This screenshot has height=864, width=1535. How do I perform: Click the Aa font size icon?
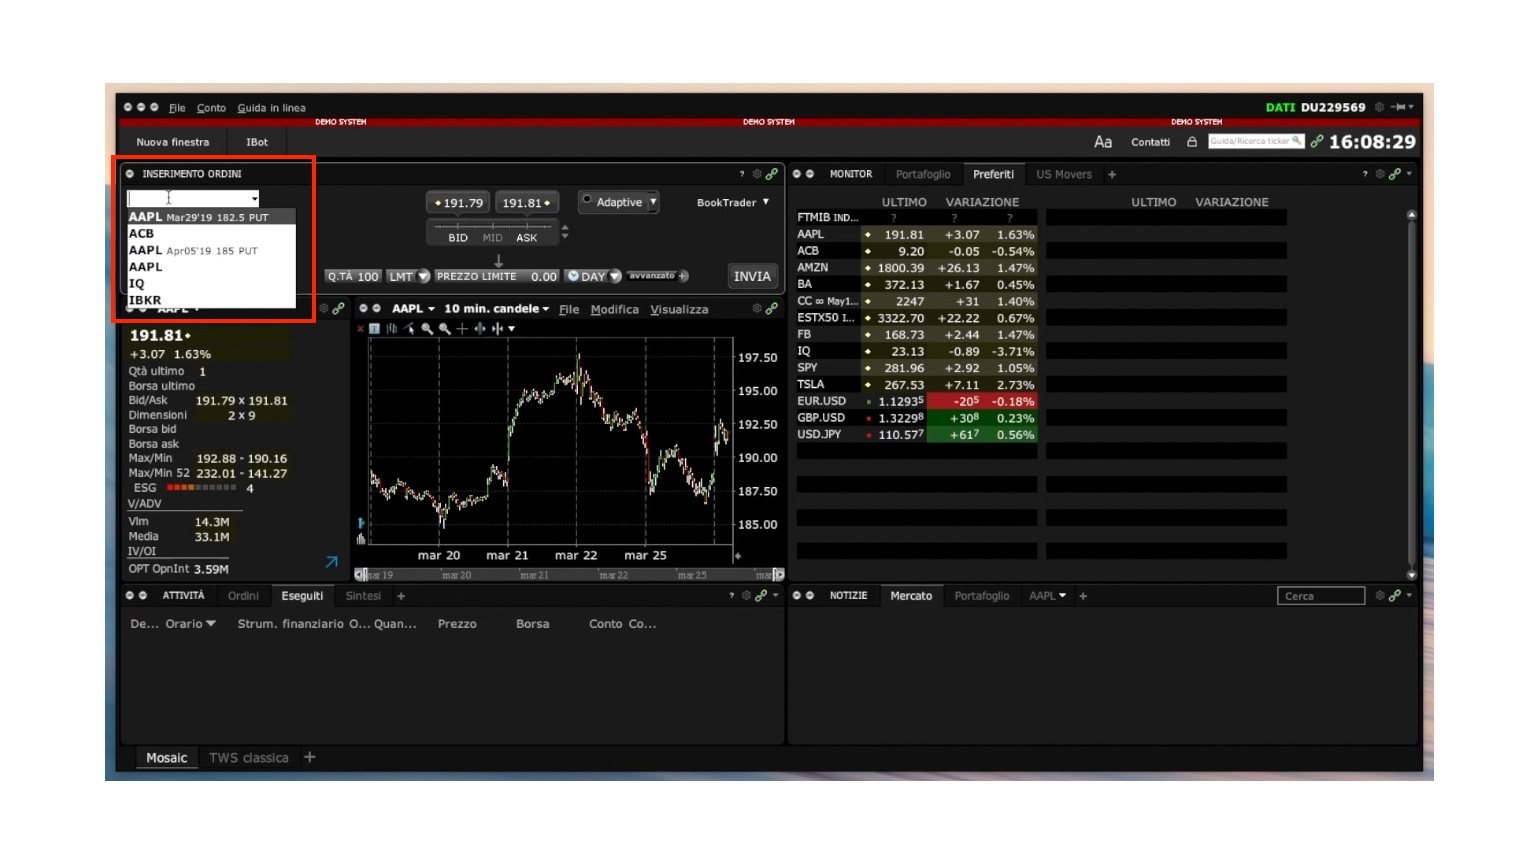point(1102,142)
